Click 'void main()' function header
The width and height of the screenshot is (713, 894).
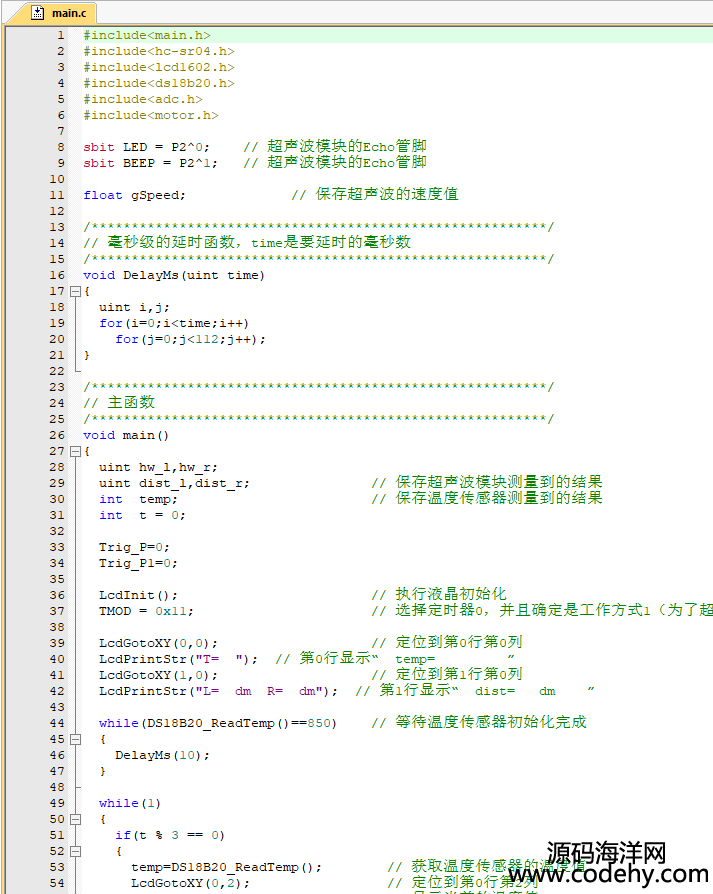(x=126, y=436)
